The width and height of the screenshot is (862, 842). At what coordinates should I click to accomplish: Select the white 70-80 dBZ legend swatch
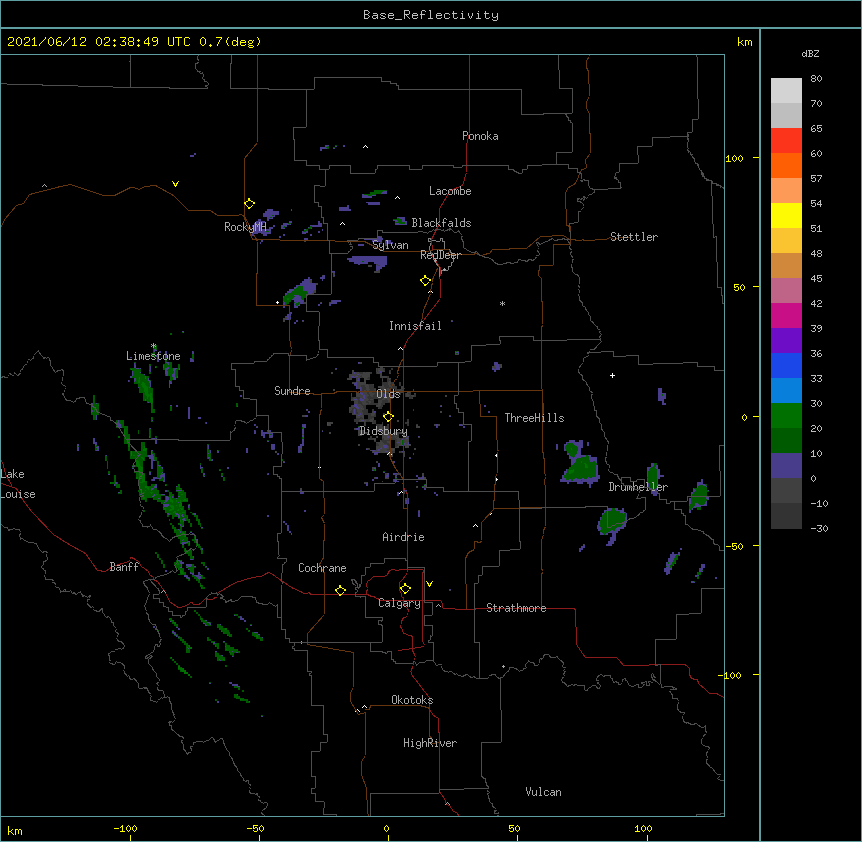pos(786,91)
